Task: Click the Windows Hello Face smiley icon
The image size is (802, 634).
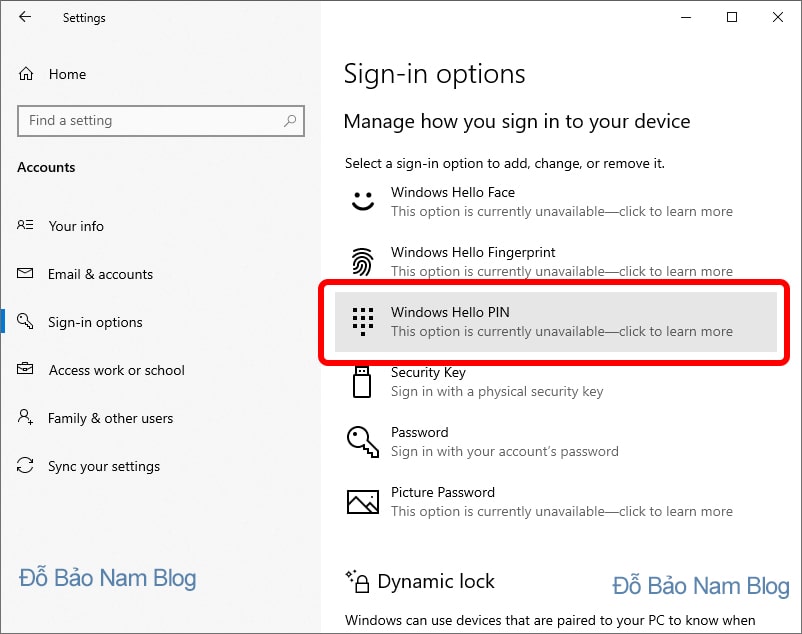Action: click(363, 201)
